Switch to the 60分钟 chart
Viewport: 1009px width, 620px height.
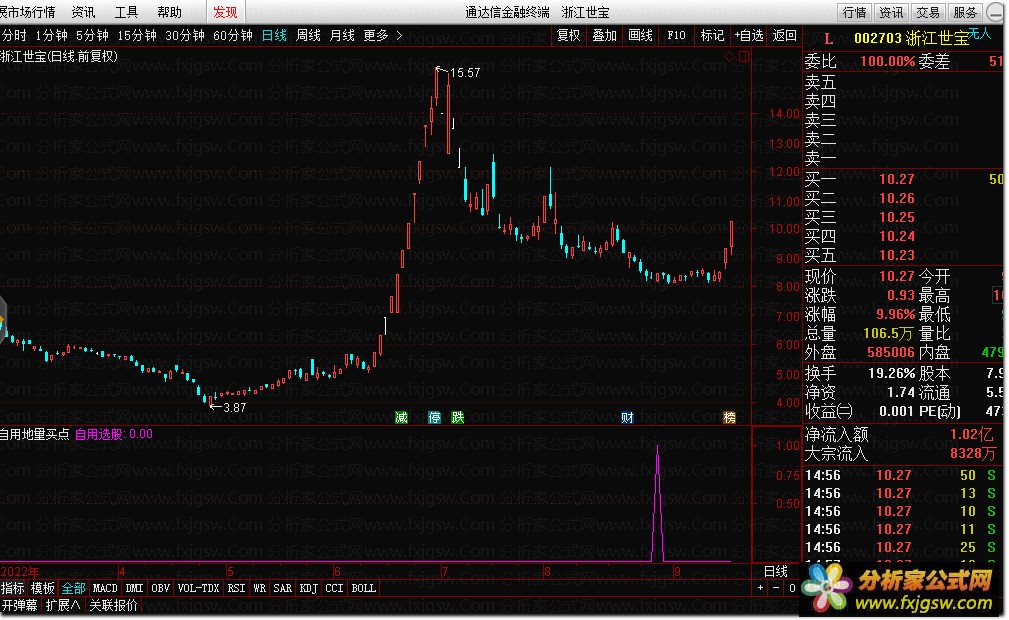click(x=233, y=35)
